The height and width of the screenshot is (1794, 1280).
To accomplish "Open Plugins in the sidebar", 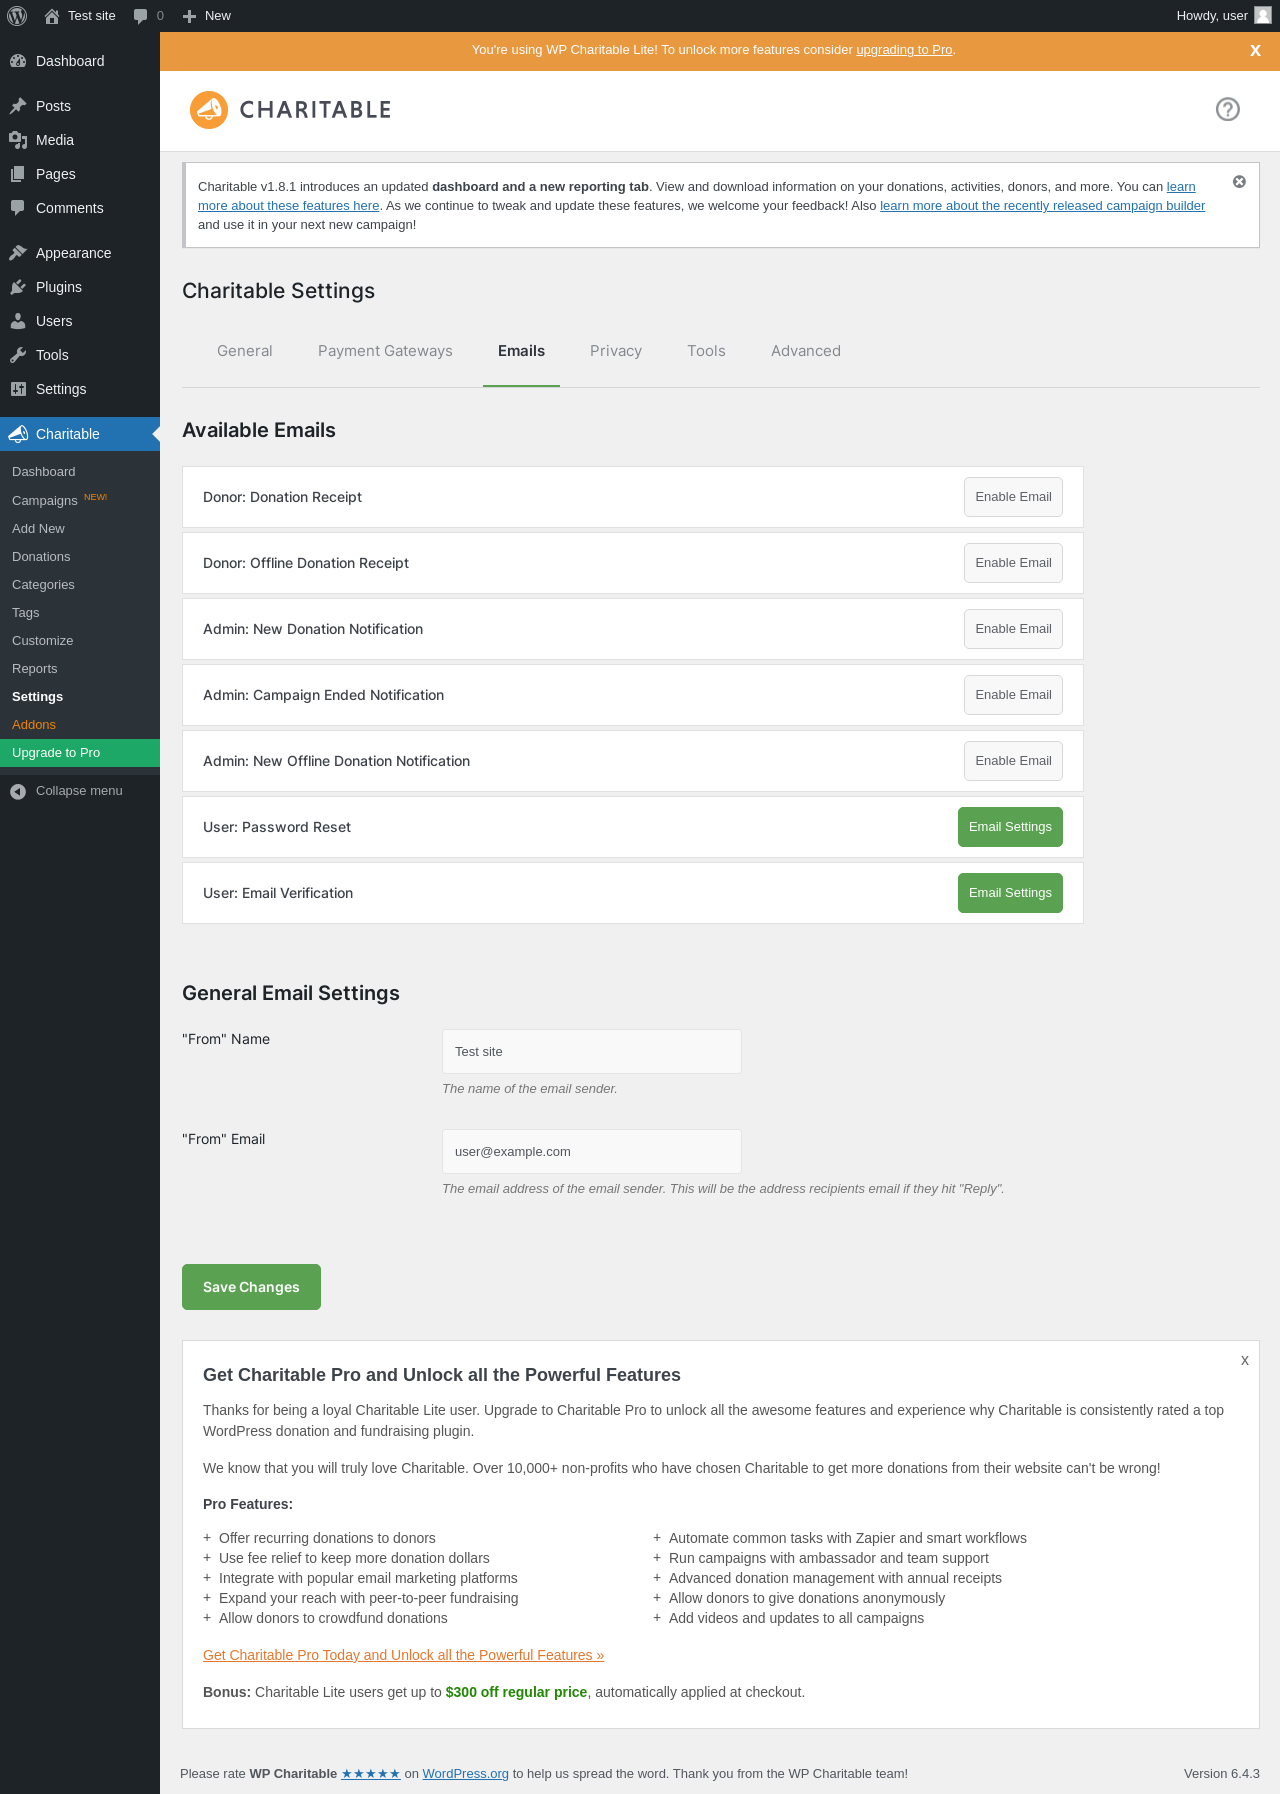I will point(80,287).
